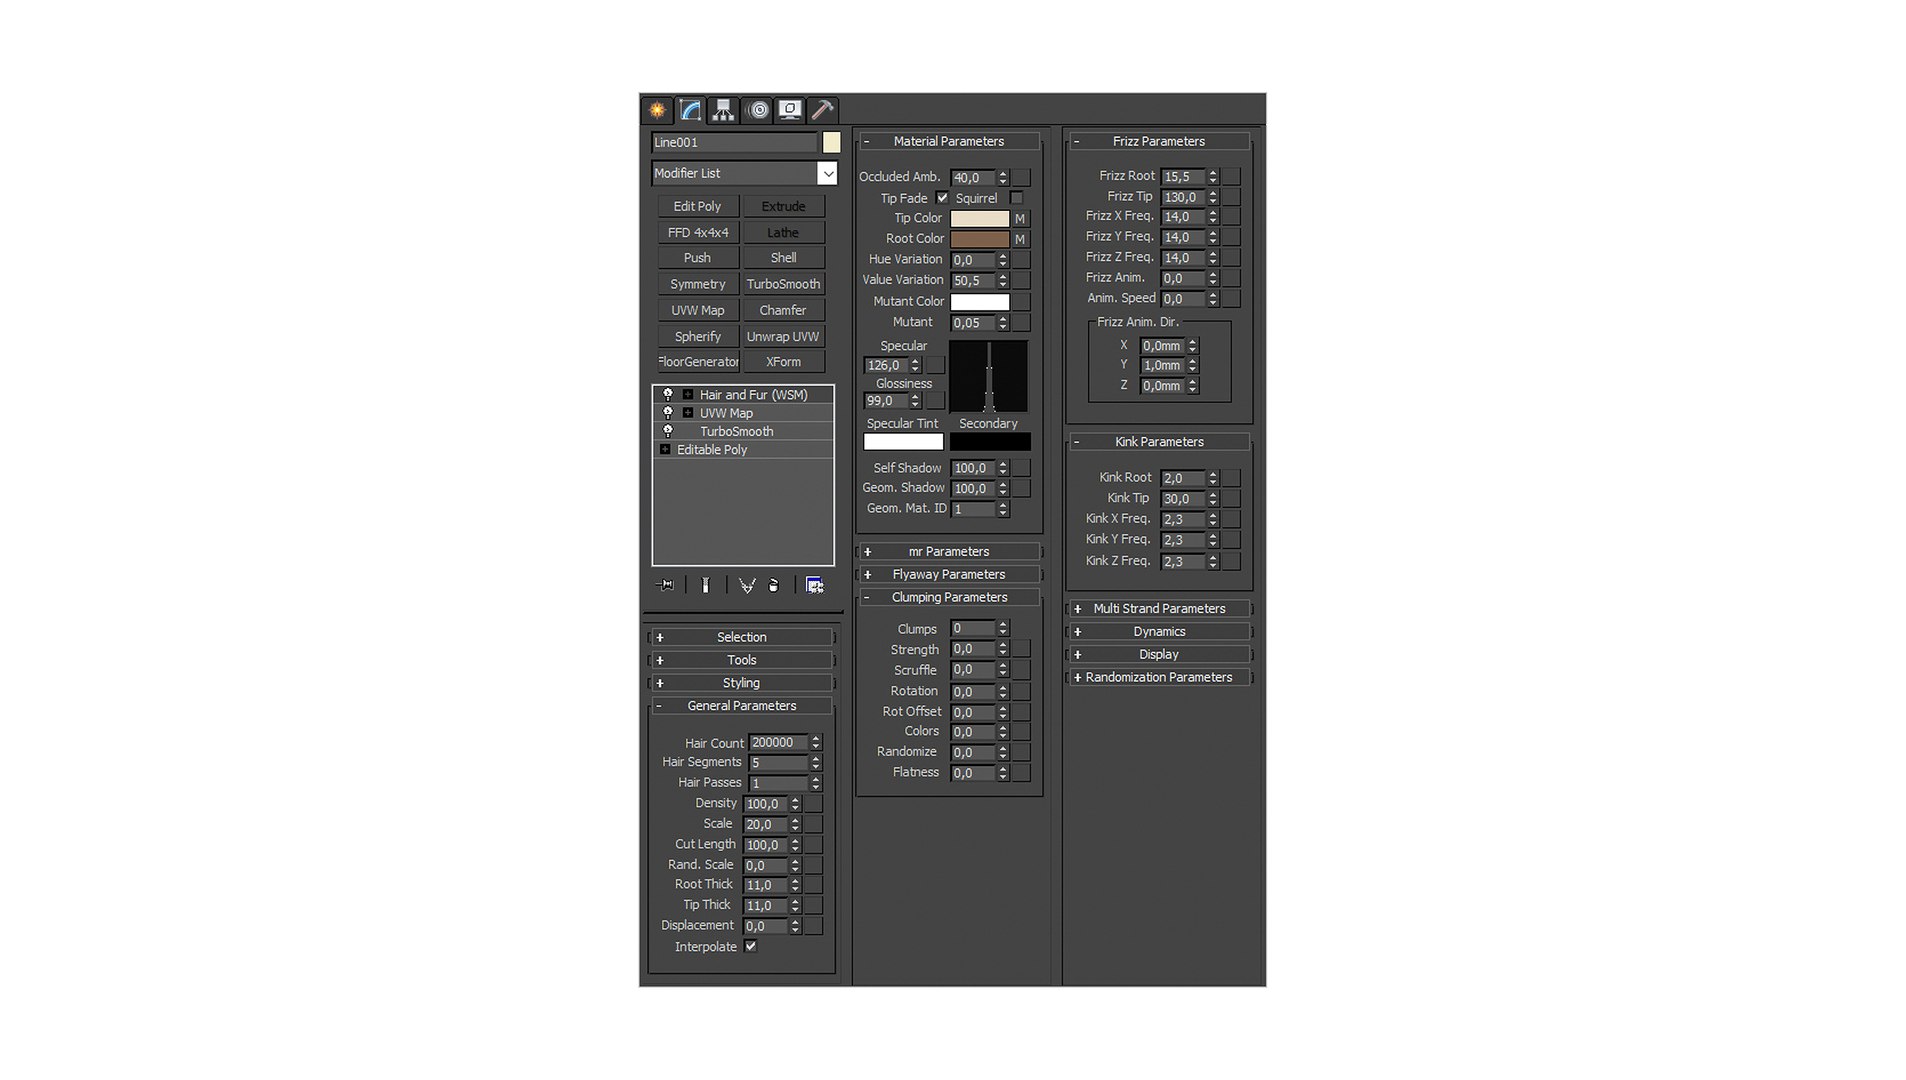Open the Utilities hammer tab

pyautogui.click(x=822, y=110)
